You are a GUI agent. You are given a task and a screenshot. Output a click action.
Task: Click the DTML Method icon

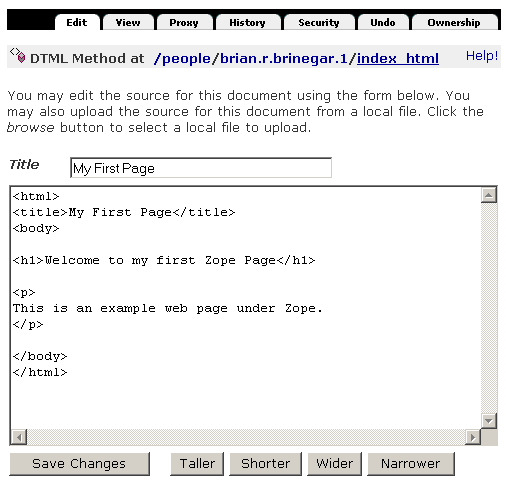point(18,55)
